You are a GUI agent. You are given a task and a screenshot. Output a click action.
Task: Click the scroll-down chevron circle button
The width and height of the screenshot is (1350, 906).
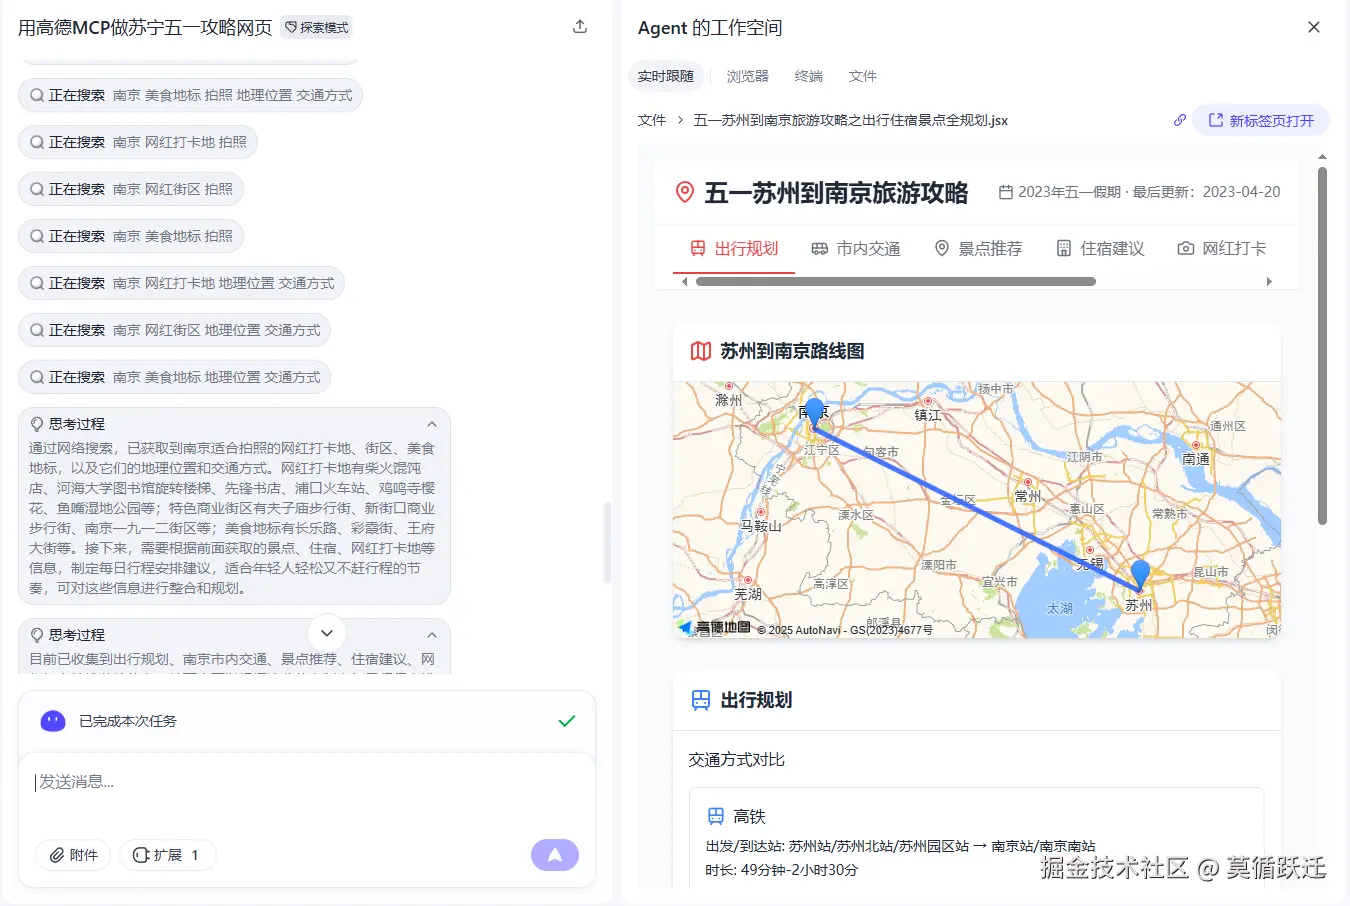click(327, 633)
